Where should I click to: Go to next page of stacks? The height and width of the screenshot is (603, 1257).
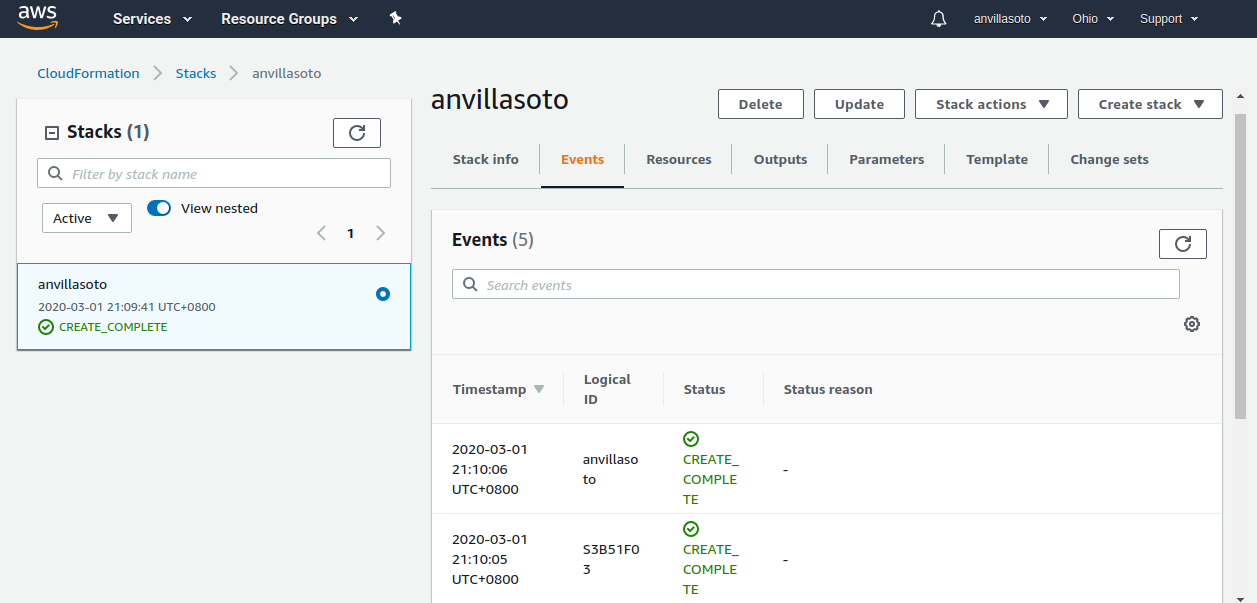pos(380,233)
